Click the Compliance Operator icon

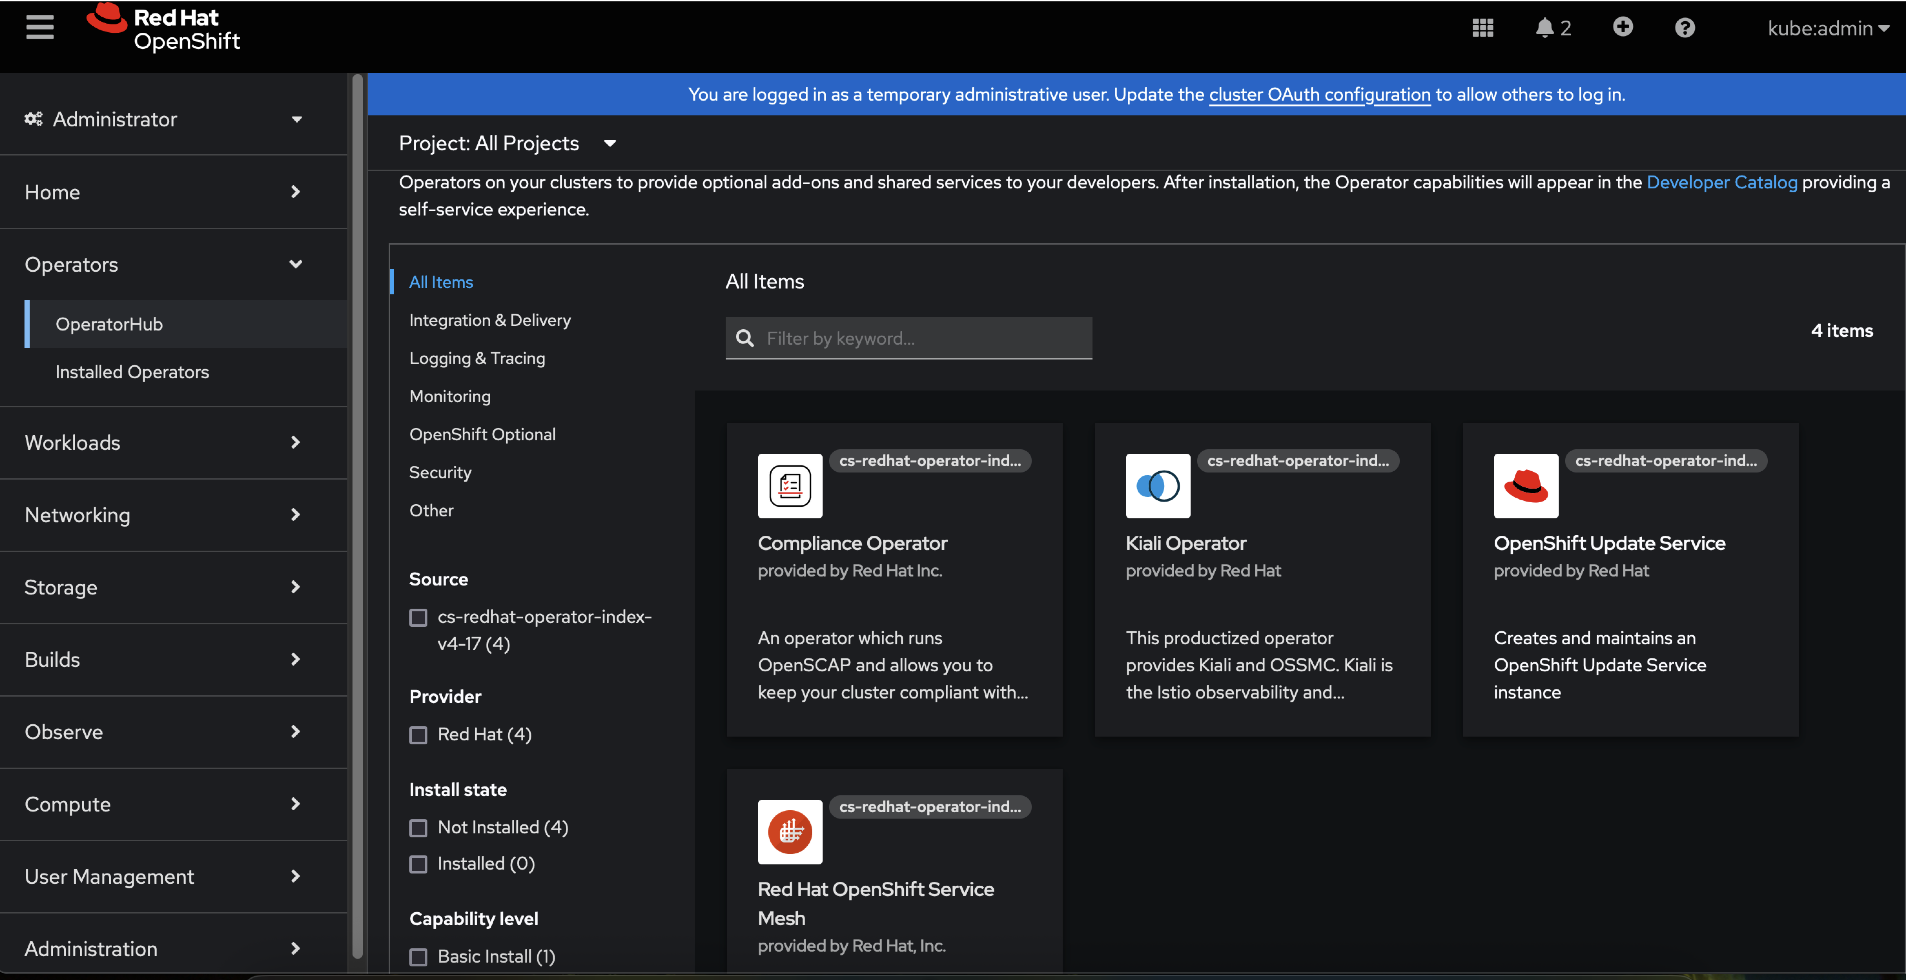click(790, 486)
